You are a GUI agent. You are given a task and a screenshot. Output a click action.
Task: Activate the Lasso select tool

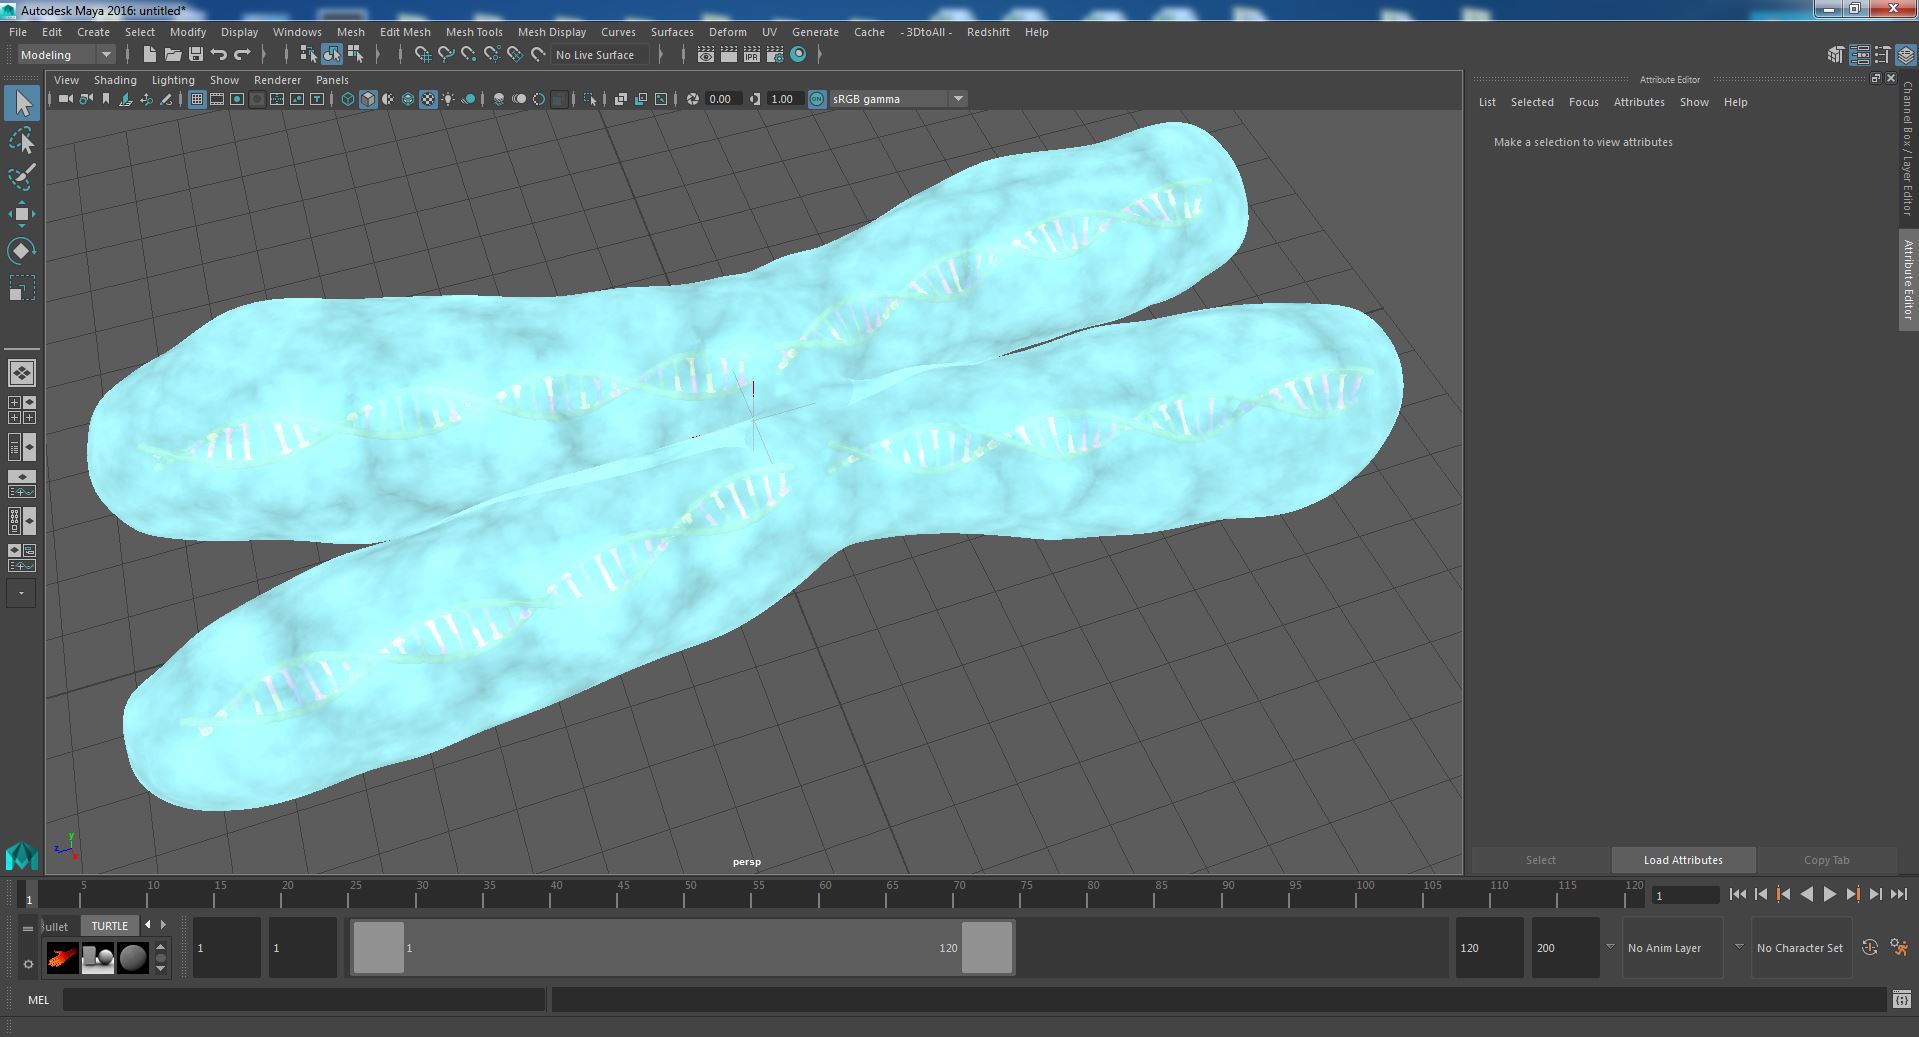pyautogui.click(x=22, y=141)
